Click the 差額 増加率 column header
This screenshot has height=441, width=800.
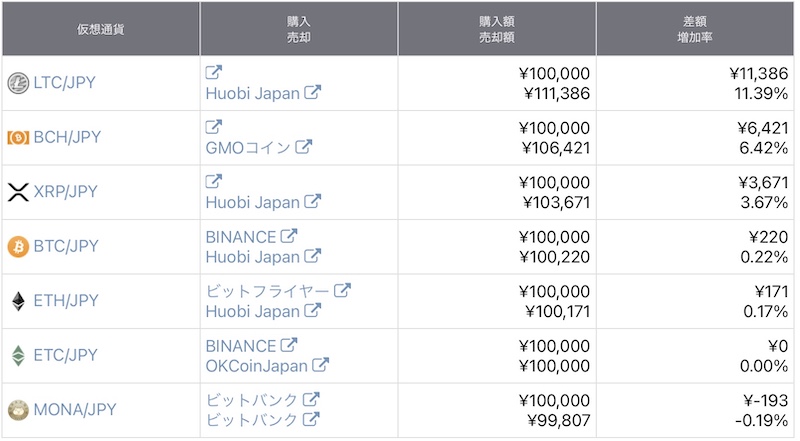coord(695,29)
